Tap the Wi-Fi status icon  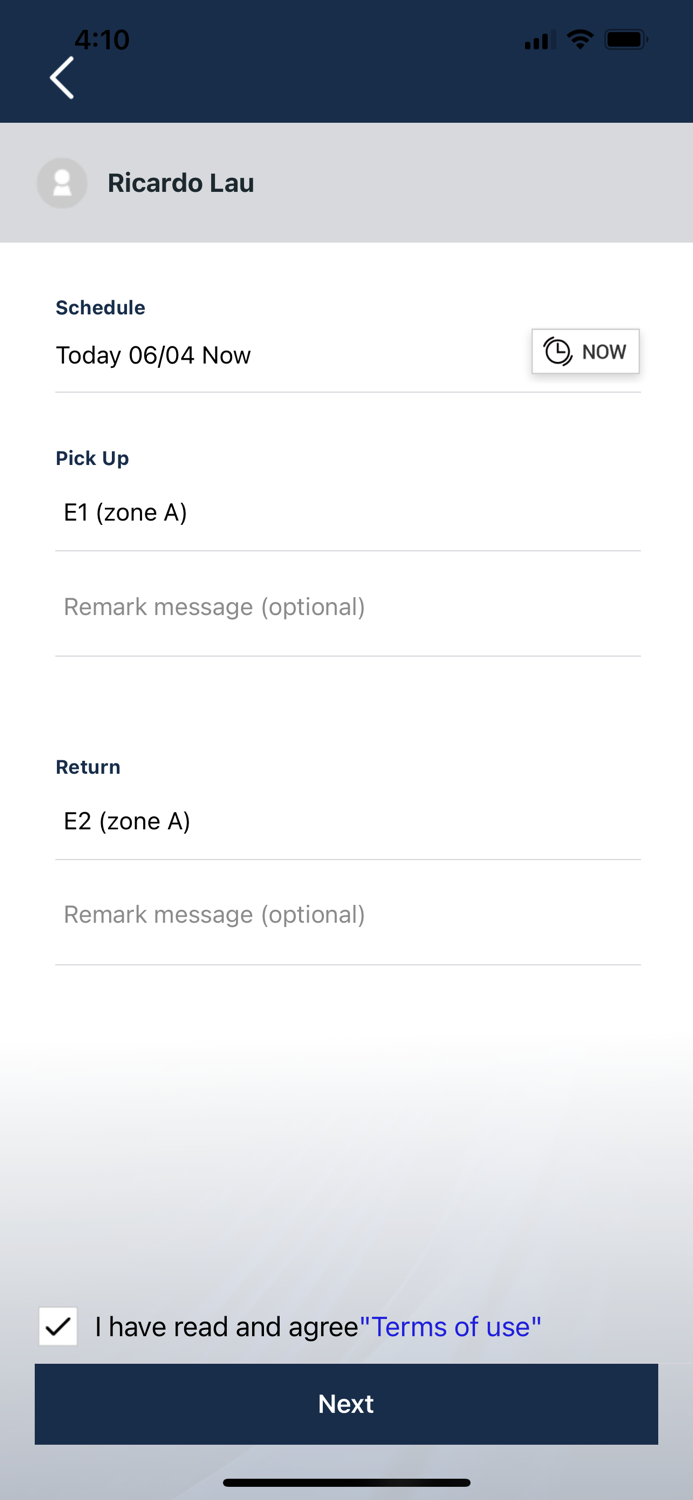(579, 40)
